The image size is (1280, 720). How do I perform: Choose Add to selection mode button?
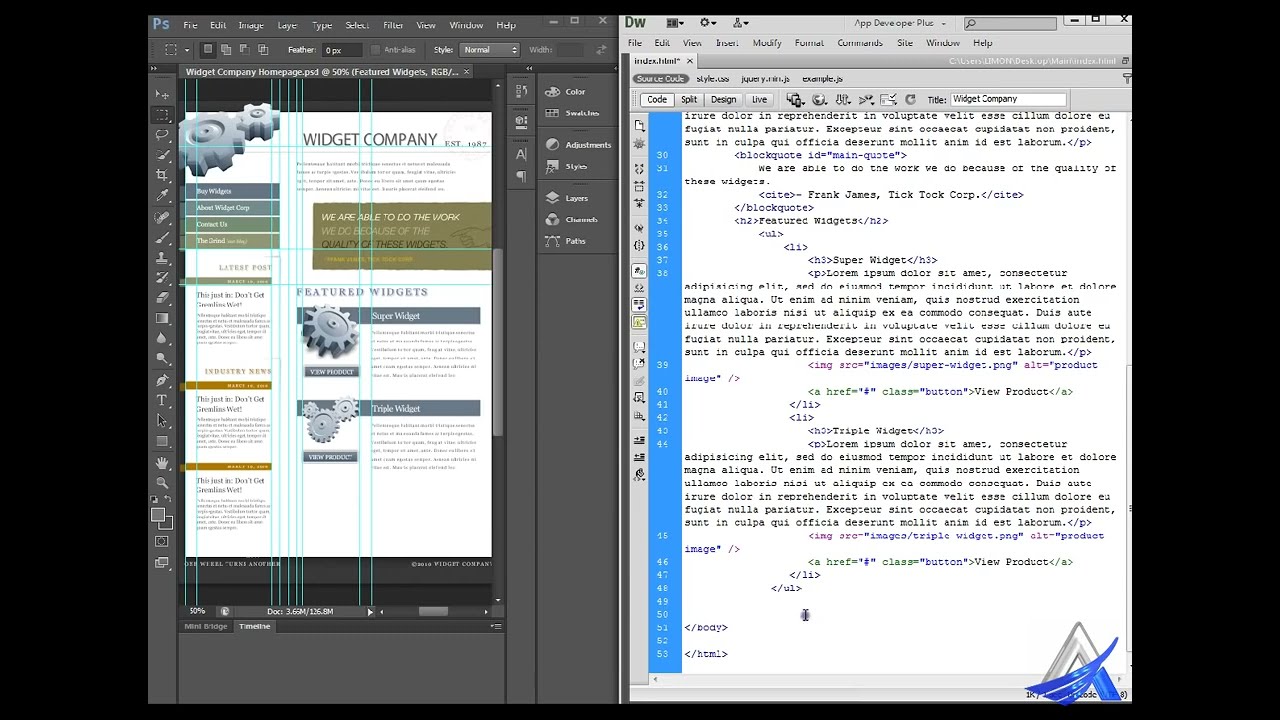click(226, 49)
